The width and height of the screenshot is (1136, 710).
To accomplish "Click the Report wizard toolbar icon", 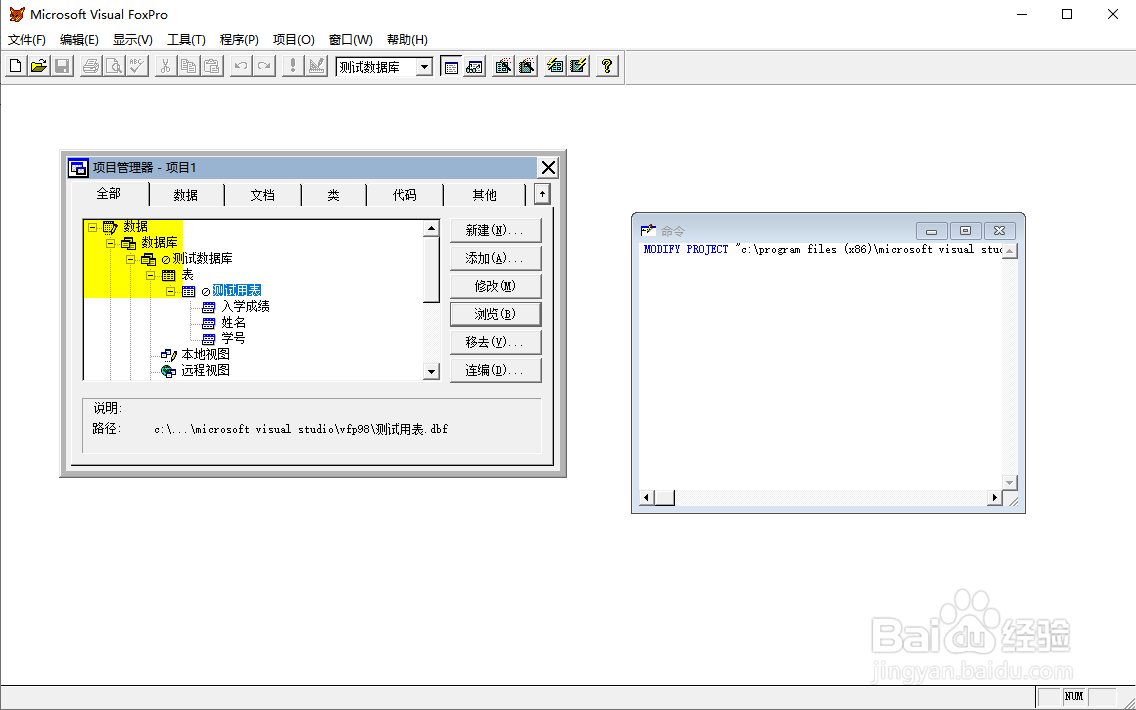I will 526,66.
